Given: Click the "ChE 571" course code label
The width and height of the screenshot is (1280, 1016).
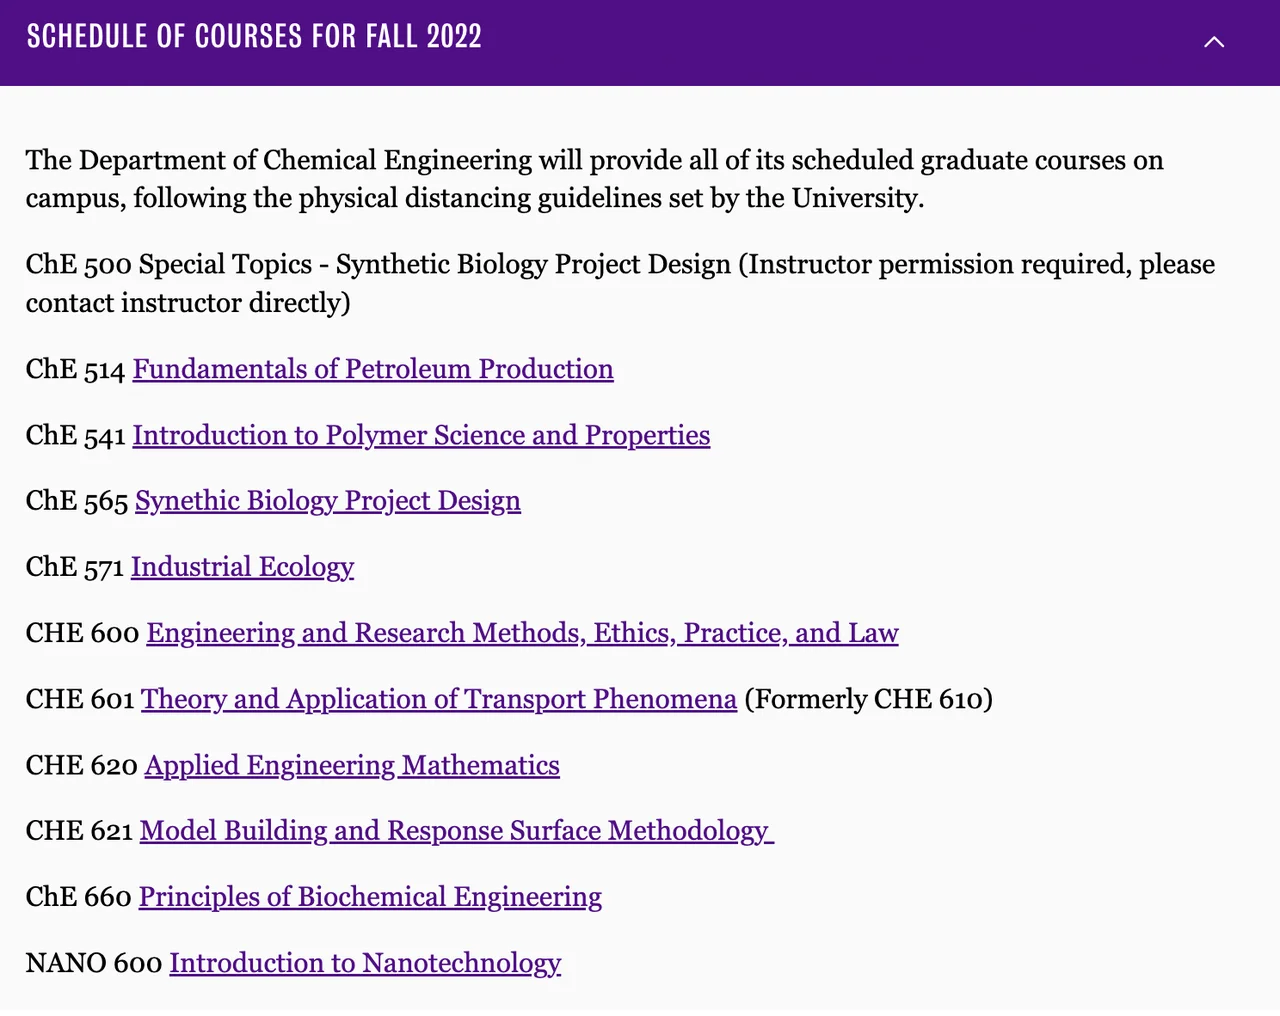Looking at the screenshot, I should point(74,567).
